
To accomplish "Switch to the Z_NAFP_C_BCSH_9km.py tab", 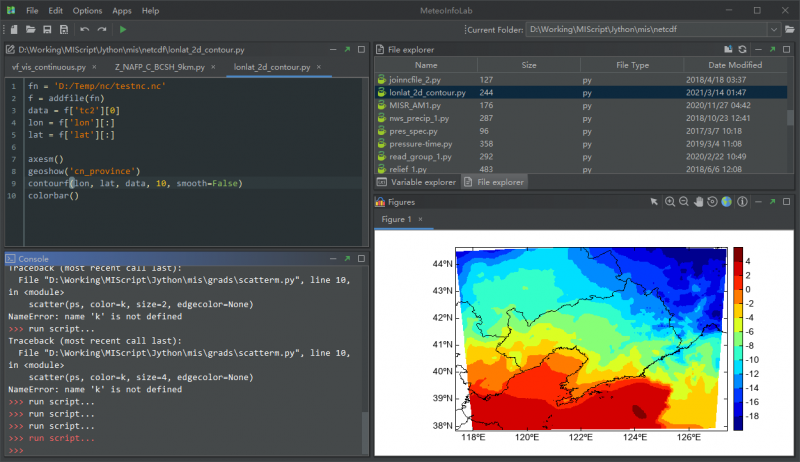I will point(160,67).
